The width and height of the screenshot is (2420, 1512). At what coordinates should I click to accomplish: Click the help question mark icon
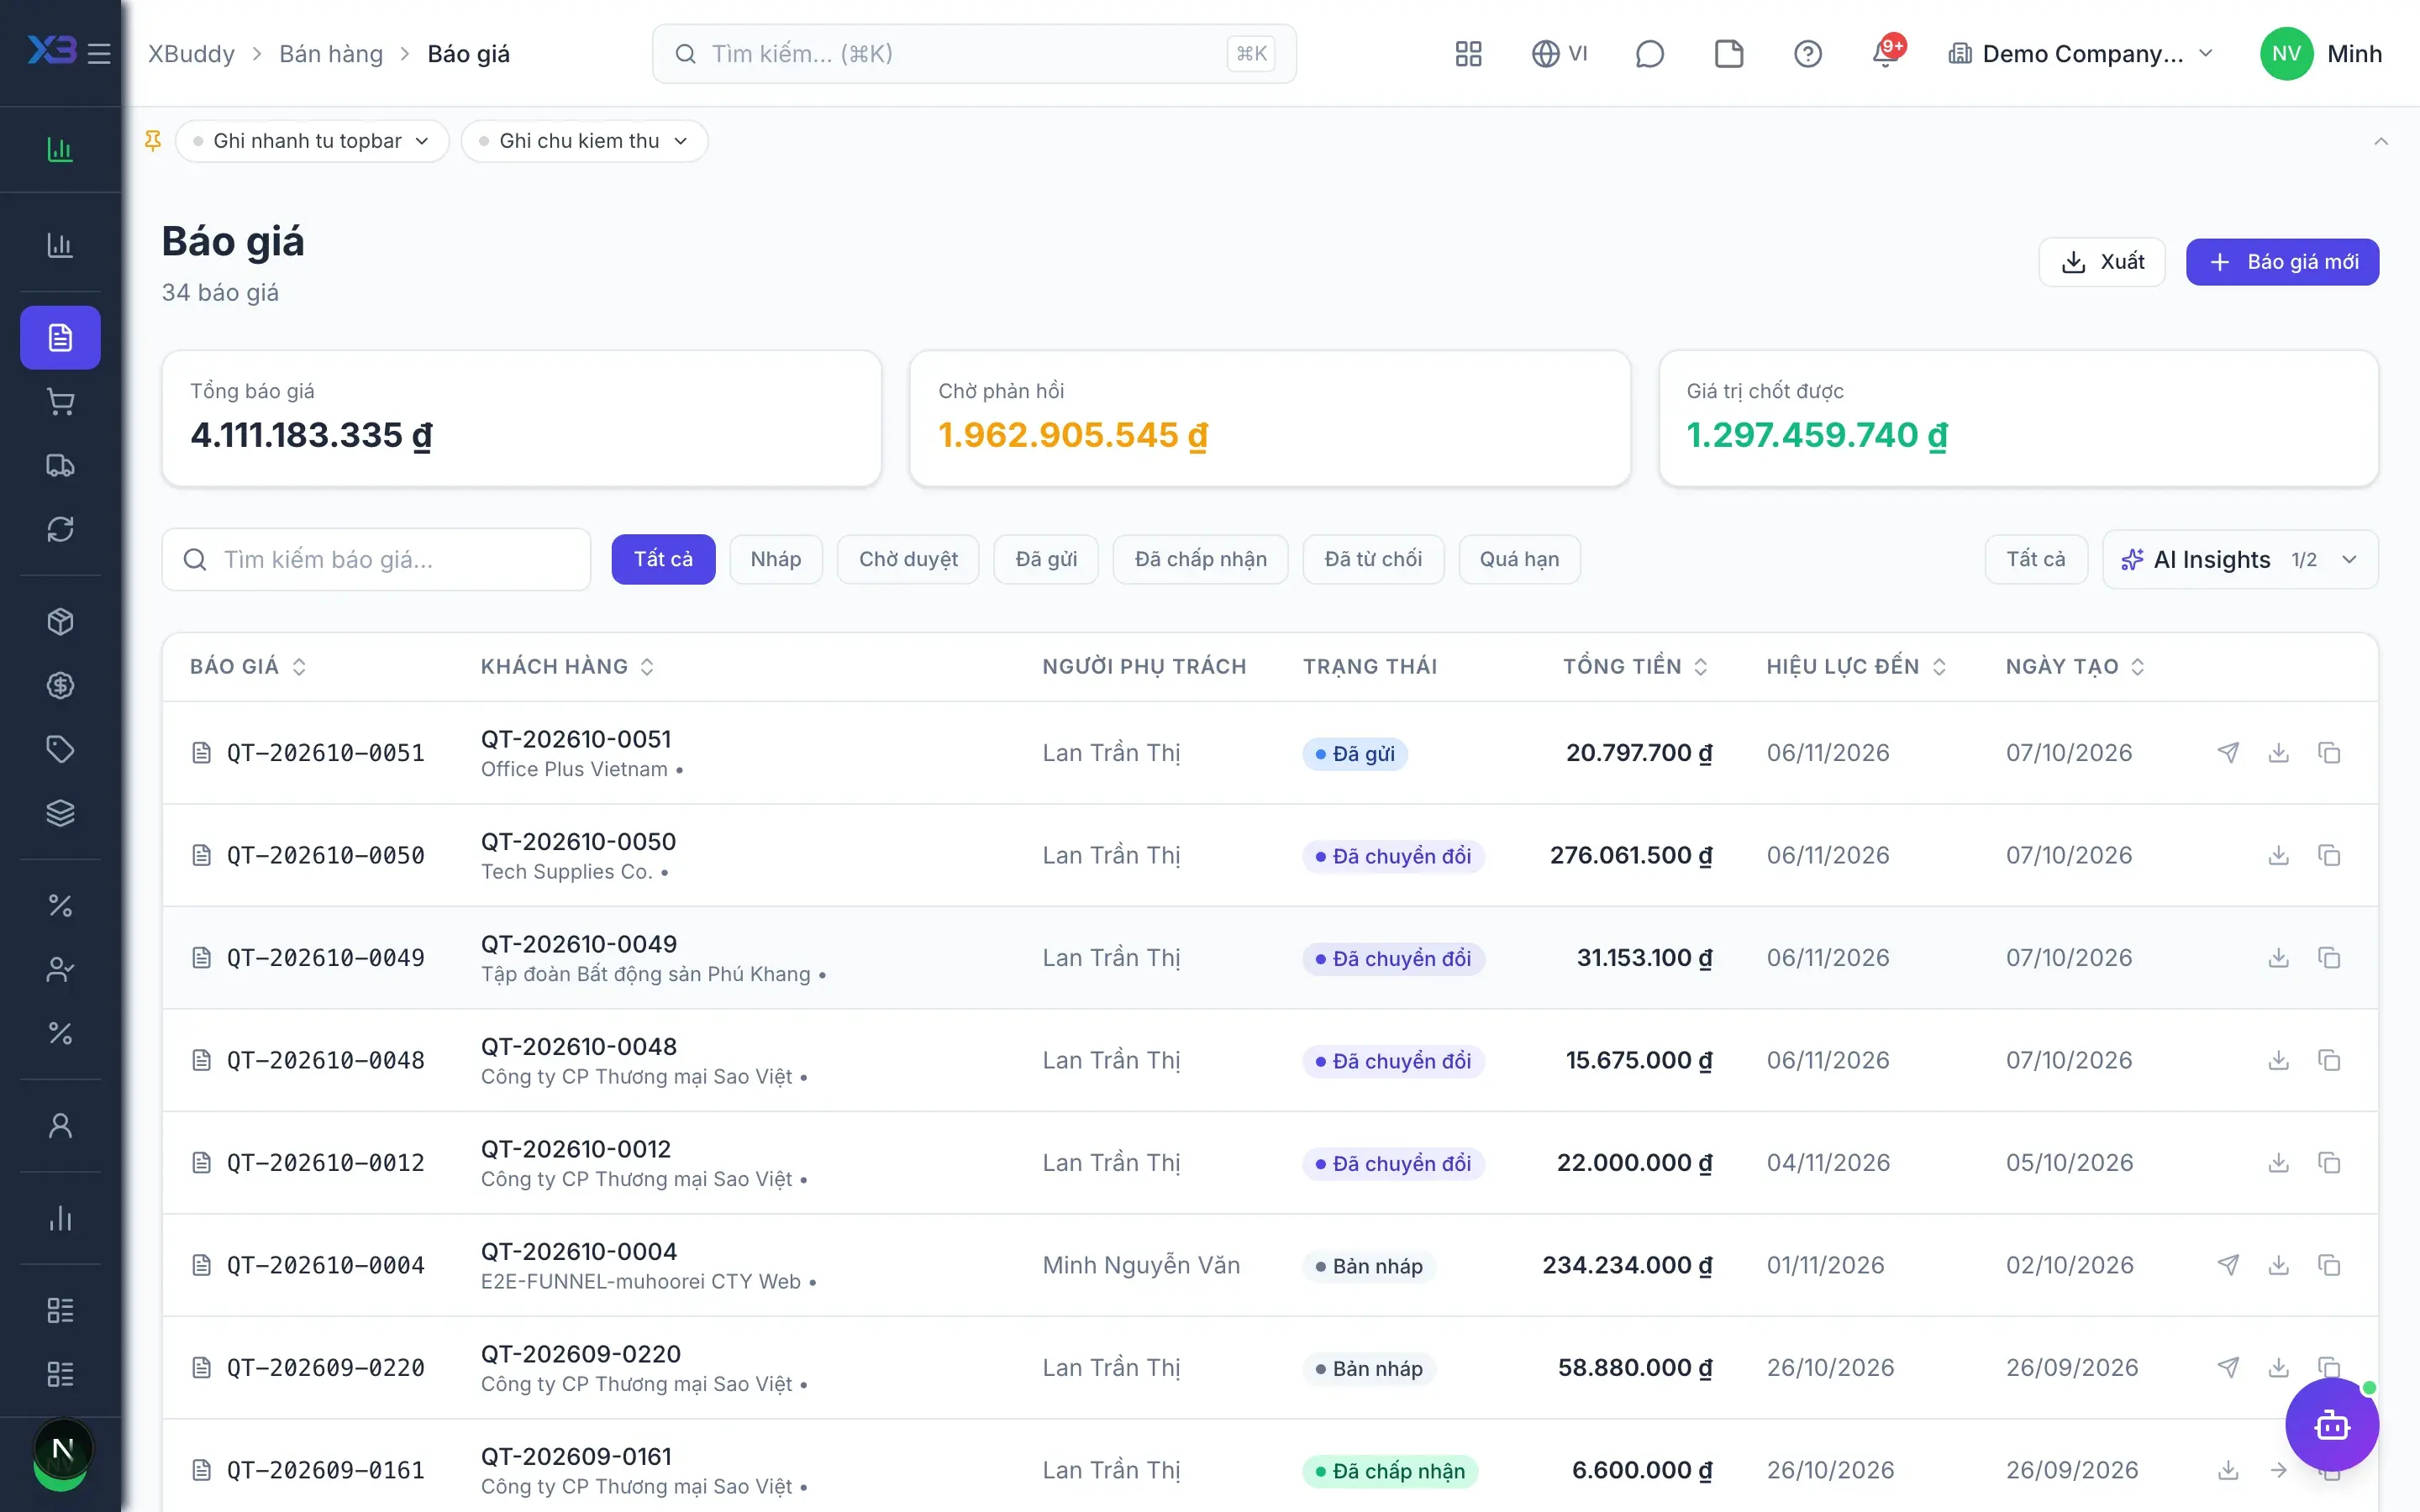tap(1807, 54)
